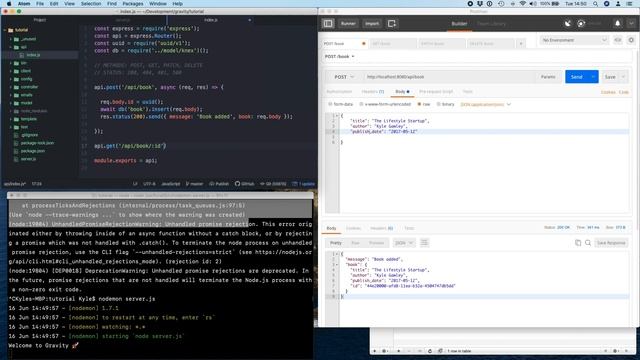This screenshot has width=640, height=360.
Task: Open Postman header far-right chevron menu
Action: [x=631, y=24]
